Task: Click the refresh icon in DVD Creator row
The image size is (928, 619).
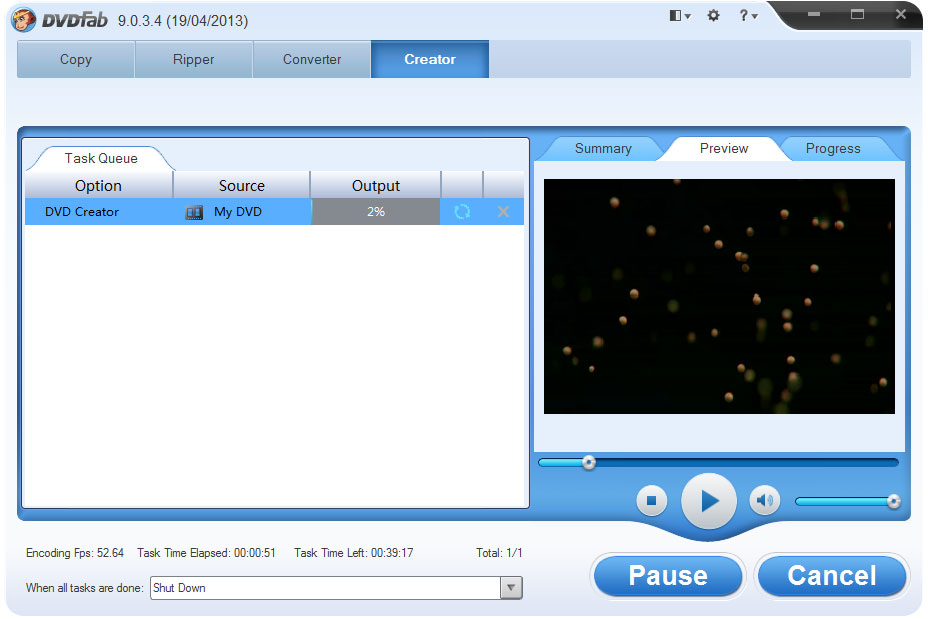Action: pyautogui.click(x=462, y=212)
